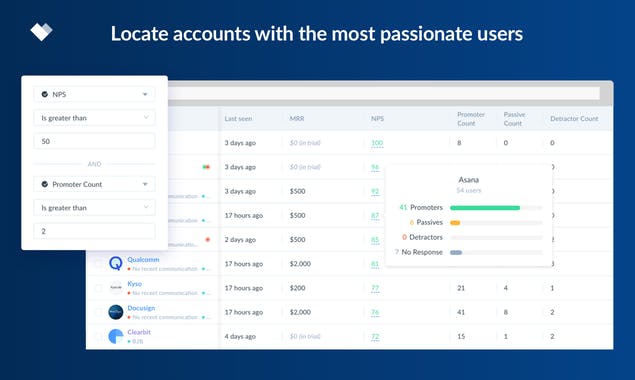Sort by the NPS column header

point(377,119)
